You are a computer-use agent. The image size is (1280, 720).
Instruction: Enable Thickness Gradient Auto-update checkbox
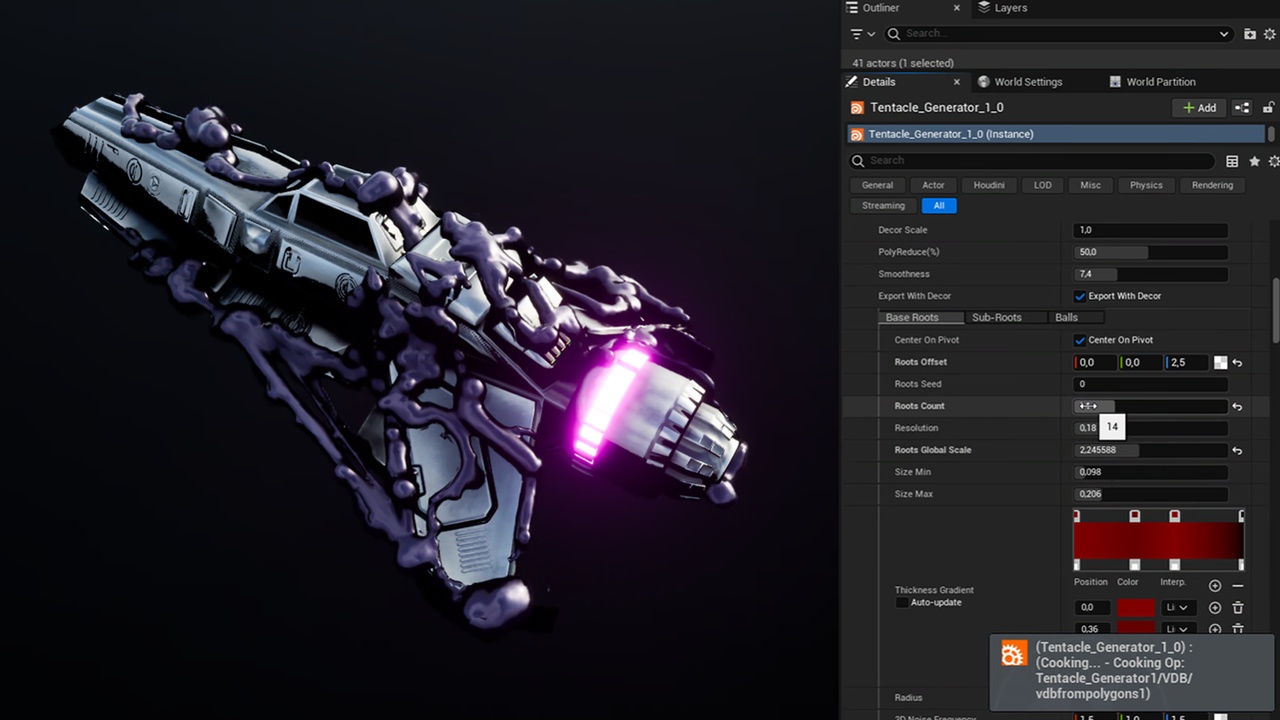tap(902, 603)
